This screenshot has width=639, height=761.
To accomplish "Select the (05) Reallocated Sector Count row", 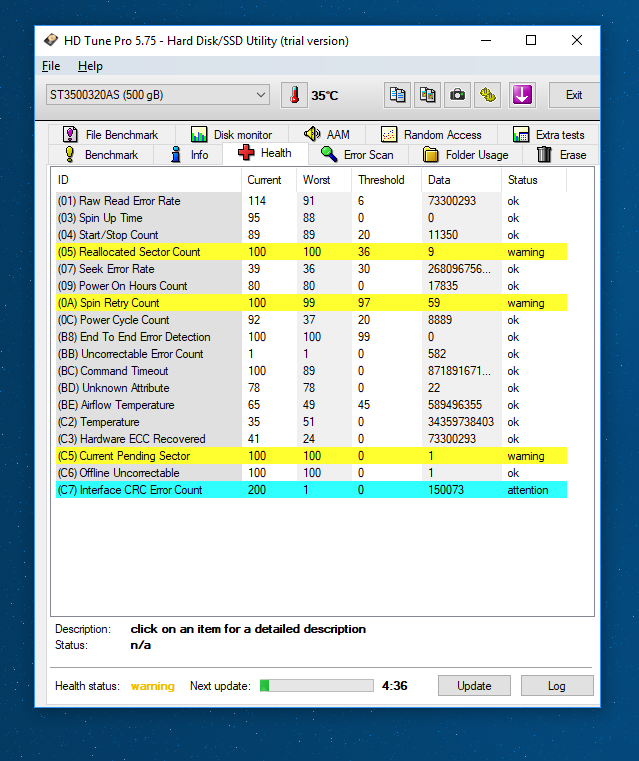I will [311, 252].
